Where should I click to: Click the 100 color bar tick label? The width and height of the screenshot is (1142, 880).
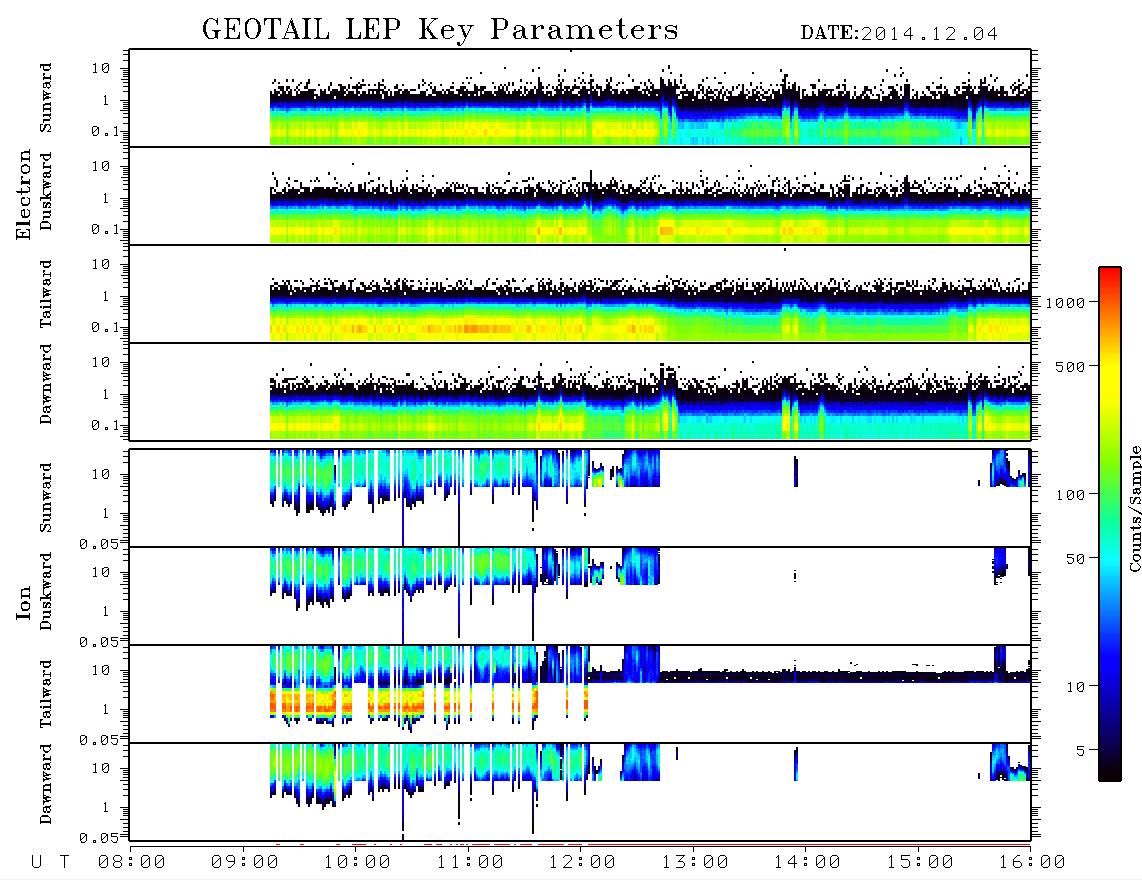tap(1070, 495)
